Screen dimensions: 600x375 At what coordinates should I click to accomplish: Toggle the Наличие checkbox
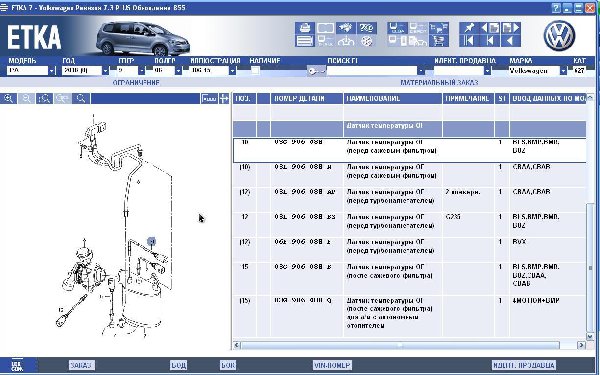coord(255,71)
